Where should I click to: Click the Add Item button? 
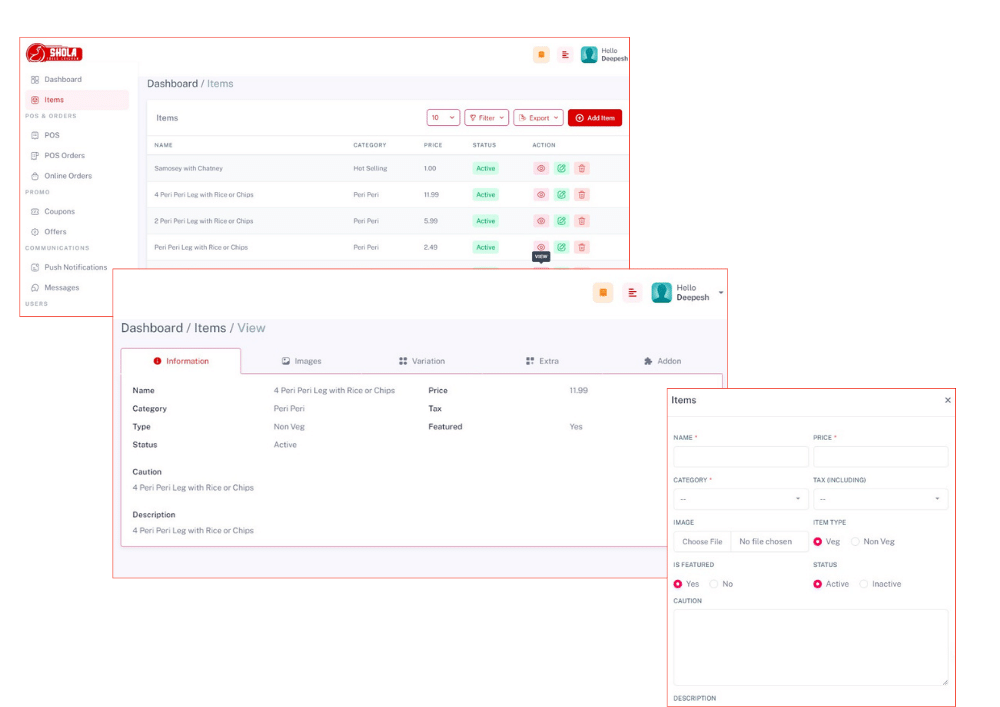tap(594, 118)
